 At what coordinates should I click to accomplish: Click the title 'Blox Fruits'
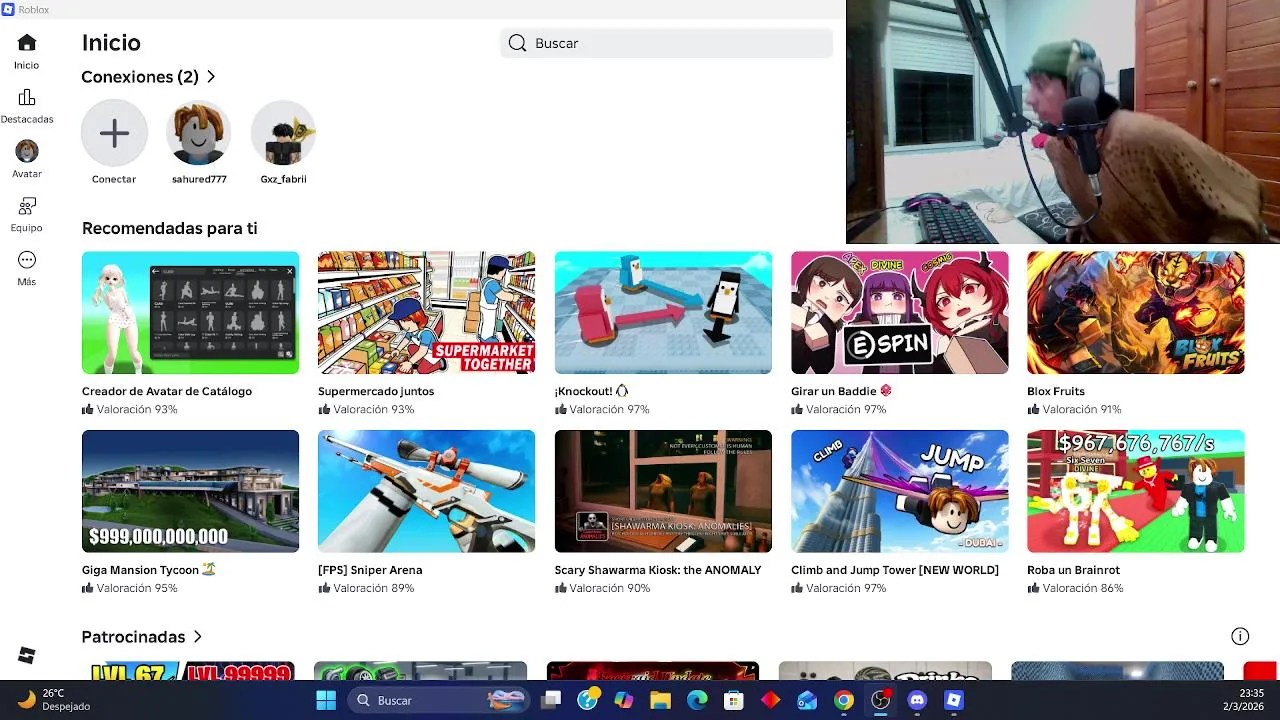(x=1056, y=391)
